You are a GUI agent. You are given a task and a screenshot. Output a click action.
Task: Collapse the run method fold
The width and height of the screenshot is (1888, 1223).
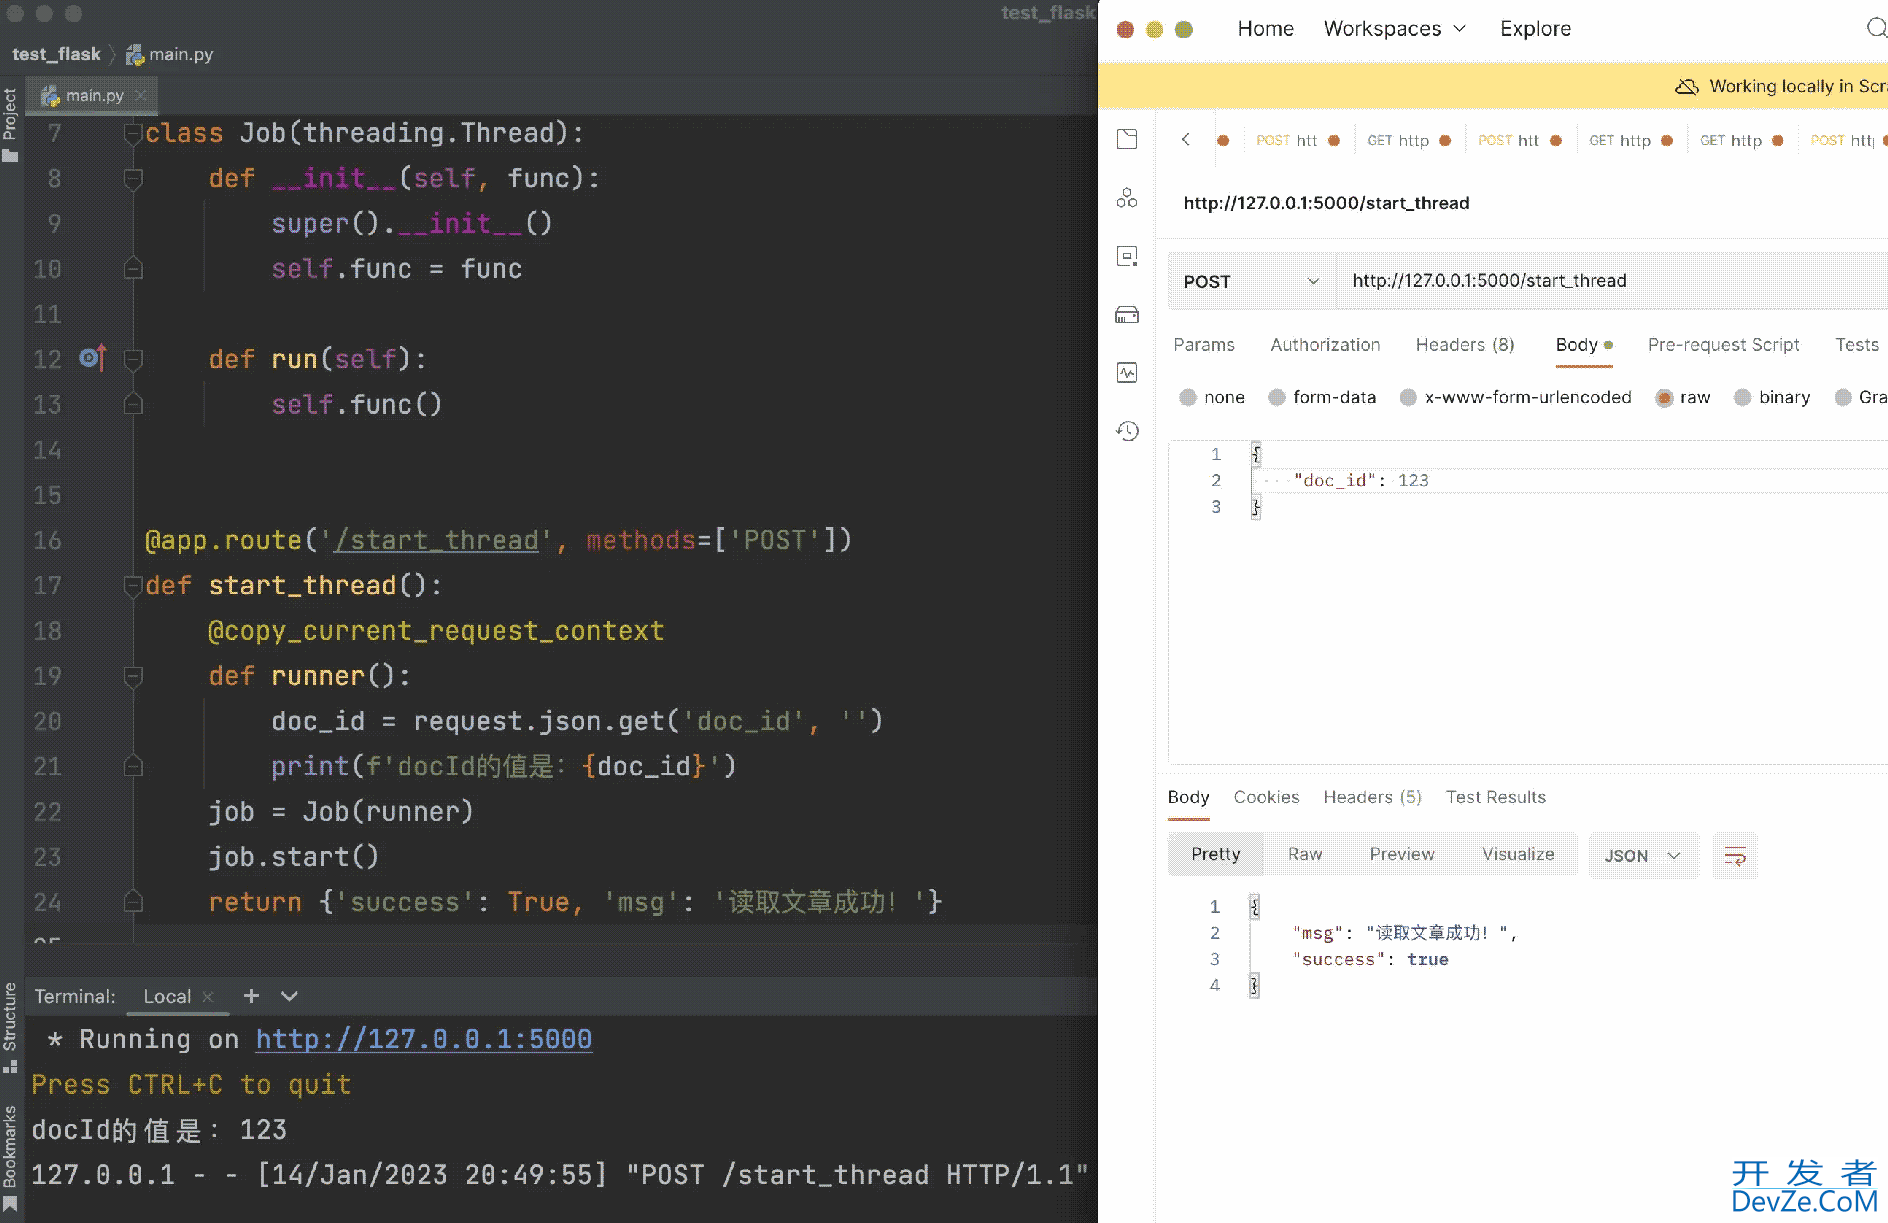[133, 359]
